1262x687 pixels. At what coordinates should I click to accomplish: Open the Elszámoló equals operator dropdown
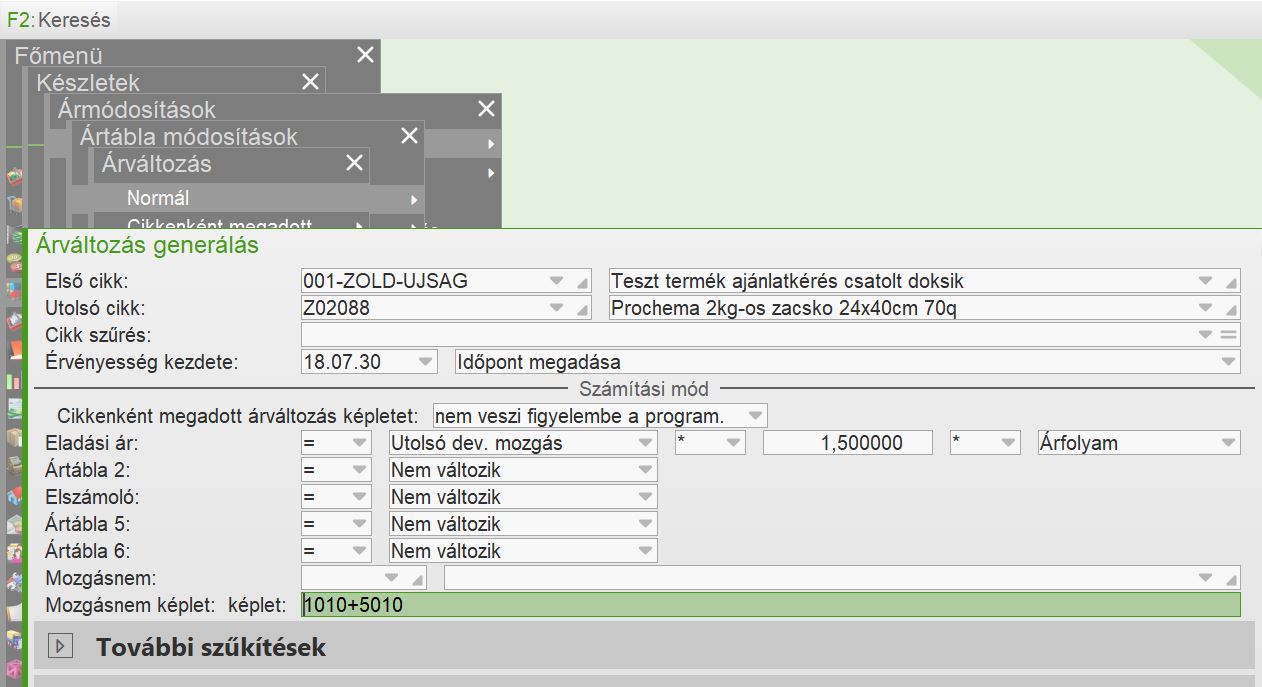(x=360, y=497)
